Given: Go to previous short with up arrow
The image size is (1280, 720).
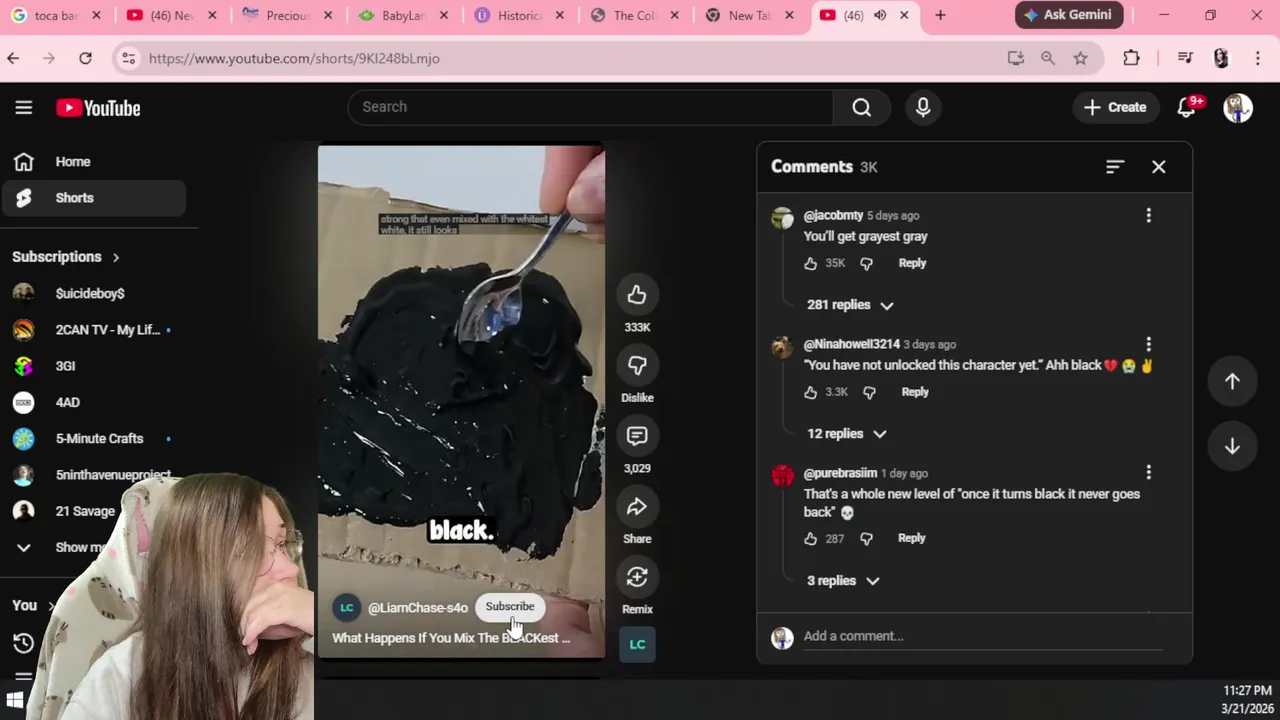Looking at the screenshot, I should tap(1232, 381).
